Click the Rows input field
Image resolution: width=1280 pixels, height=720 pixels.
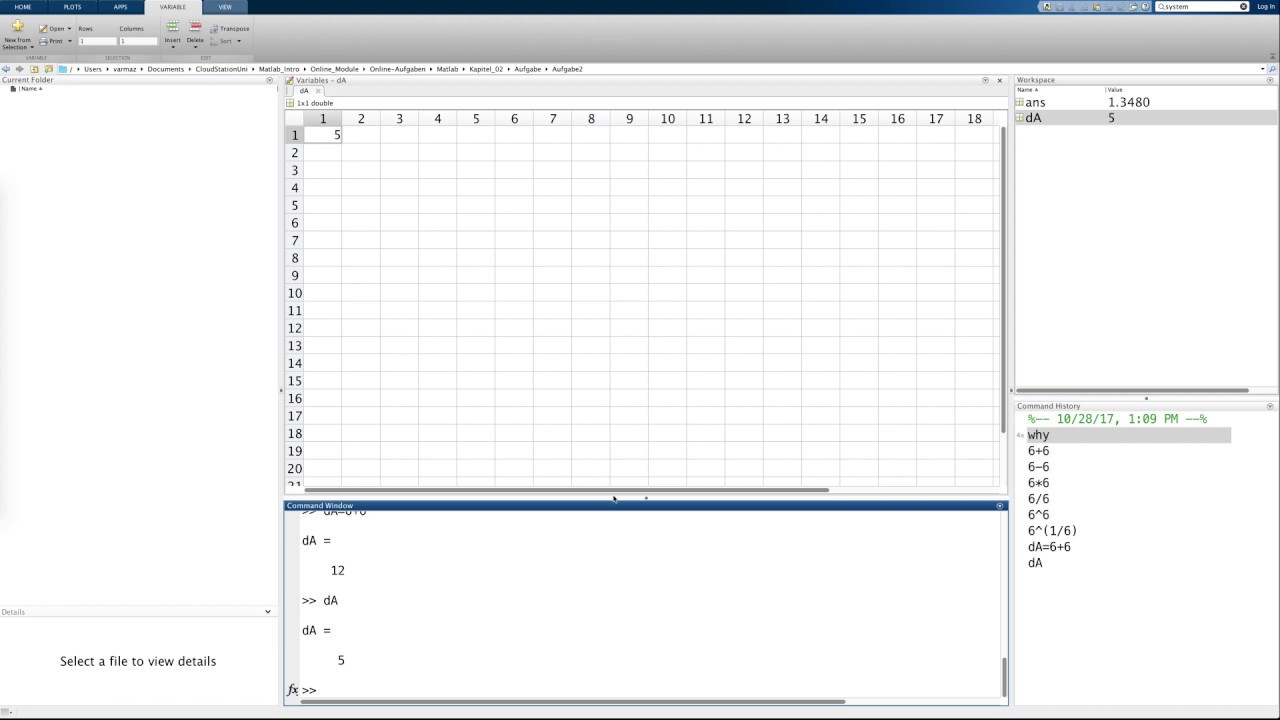[97, 41]
